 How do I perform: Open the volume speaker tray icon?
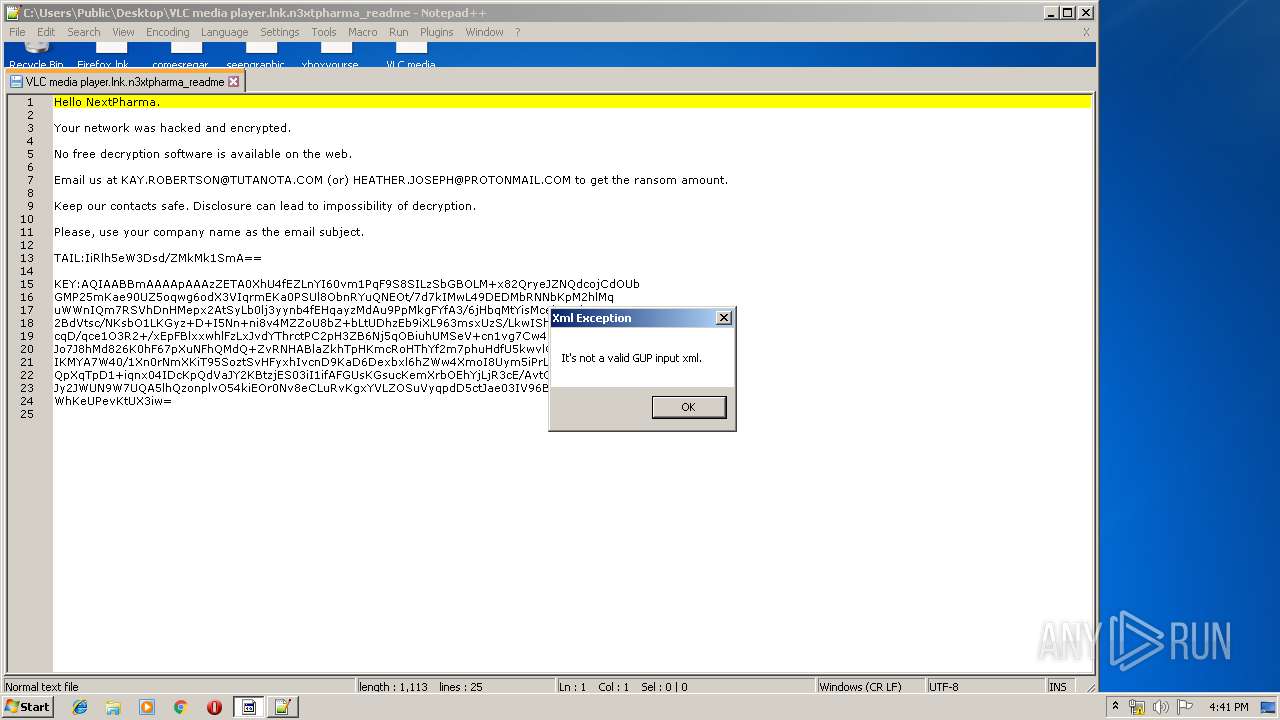point(1160,707)
